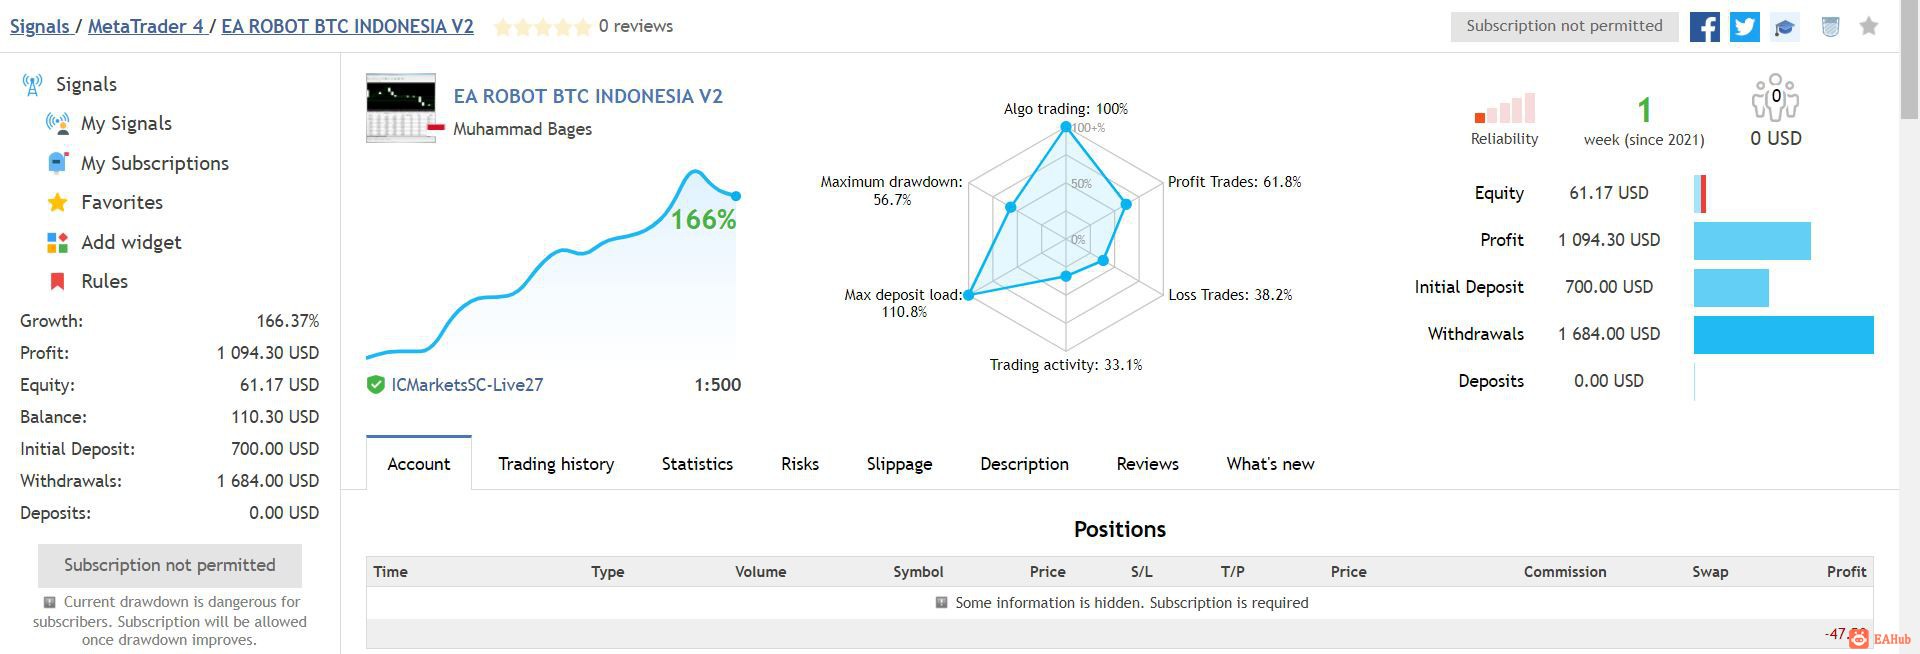Click the ICMarketsSC-Live27 broker server link

click(x=467, y=385)
